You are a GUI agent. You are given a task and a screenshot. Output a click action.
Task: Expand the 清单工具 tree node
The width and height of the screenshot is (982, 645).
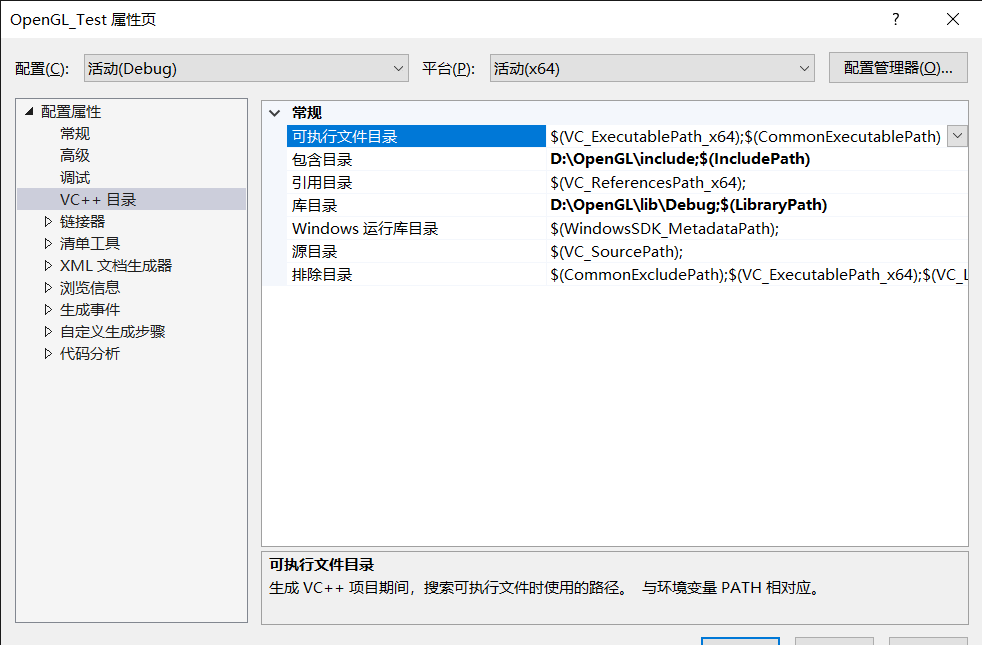pos(46,243)
